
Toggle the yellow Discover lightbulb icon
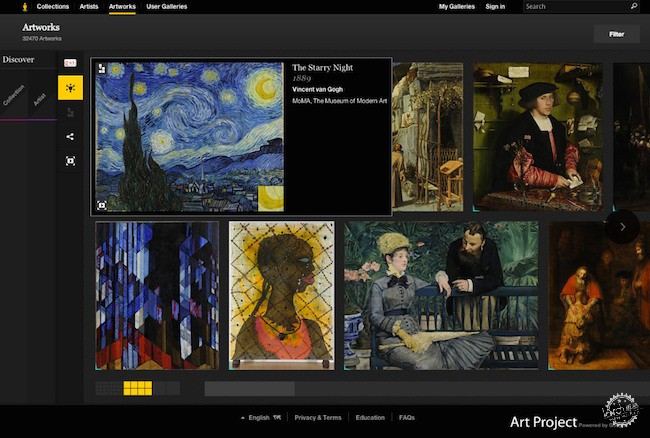(70, 88)
